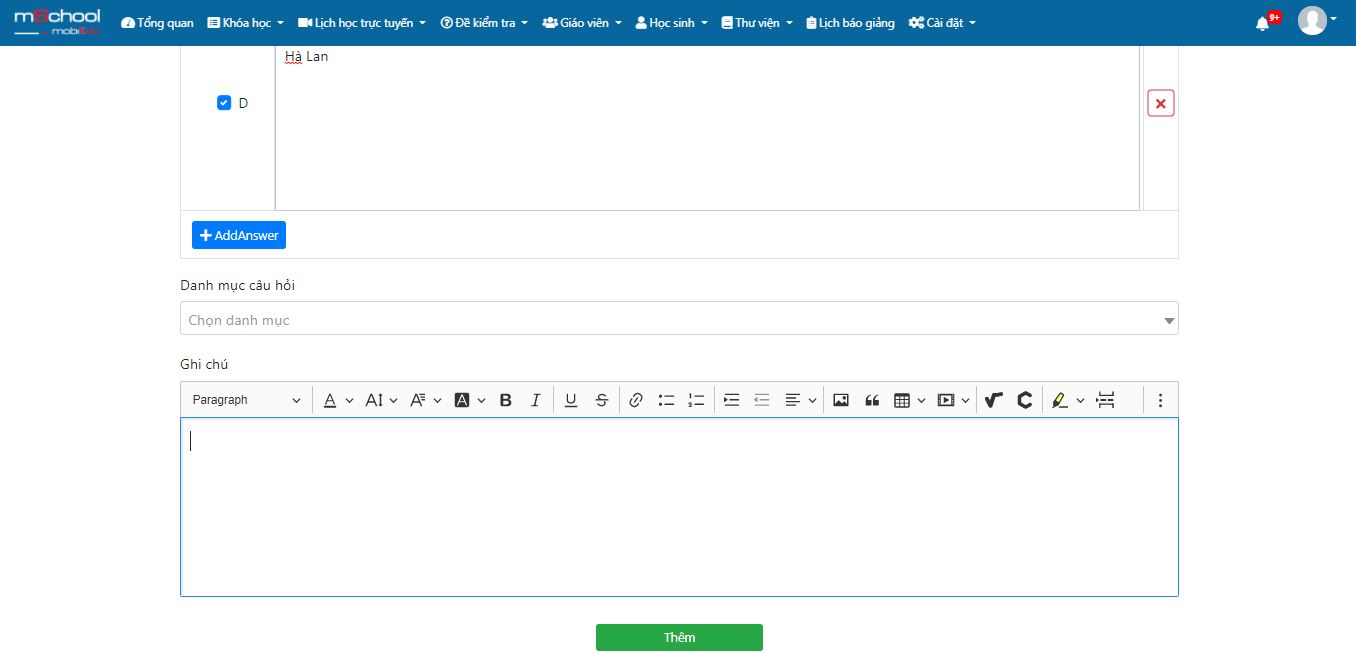Create a numbered list
The image size is (1356, 653).
[x=696, y=400]
